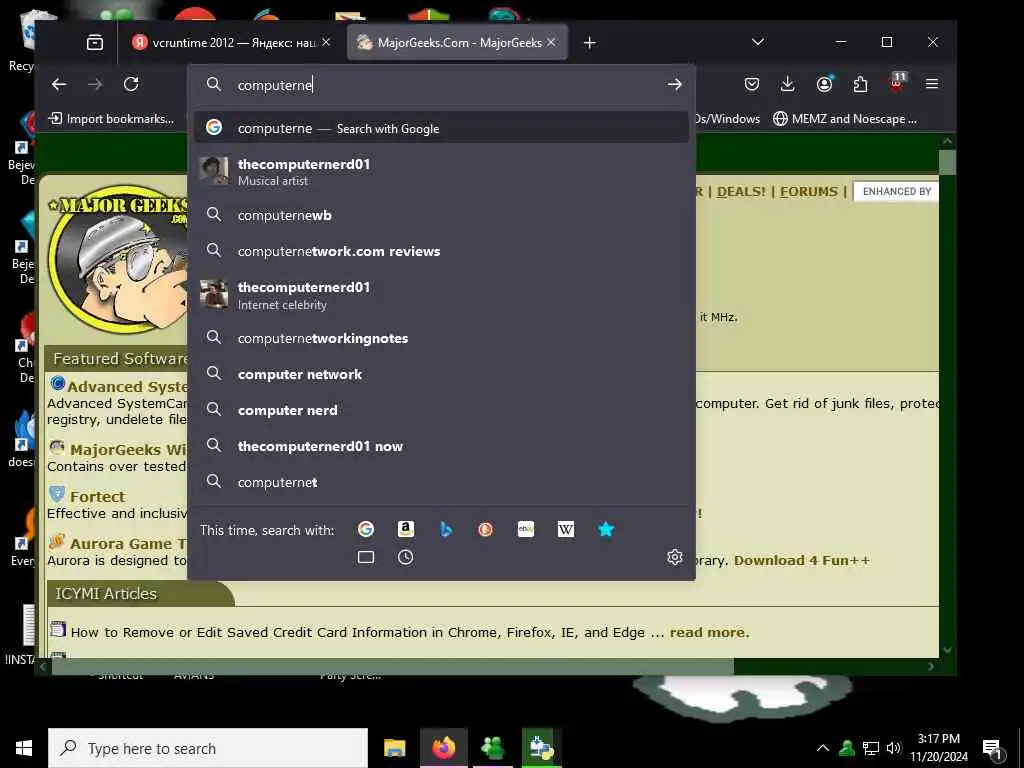Image resolution: width=1024 pixels, height=768 pixels.
Task: Search this time with Amazon
Action: click(x=406, y=530)
